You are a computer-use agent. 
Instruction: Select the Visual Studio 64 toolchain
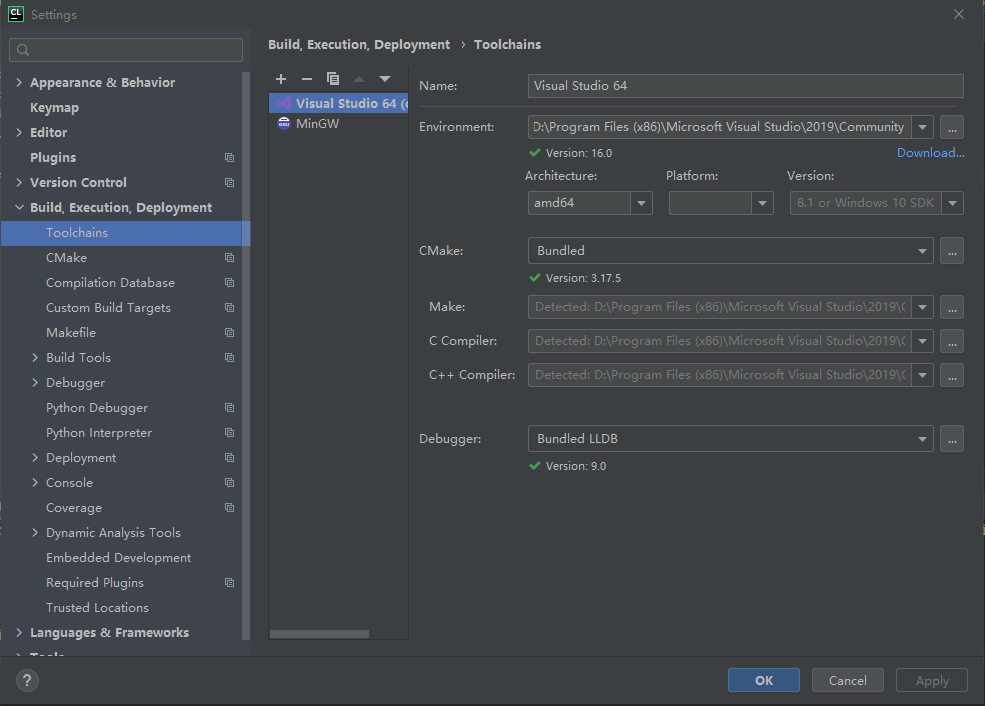339,103
